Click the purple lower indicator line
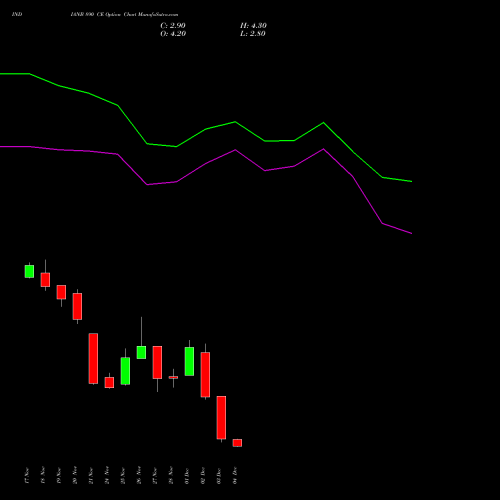Image resolution: width=500 pixels, height=500 pixels. [x=206, y=163]
